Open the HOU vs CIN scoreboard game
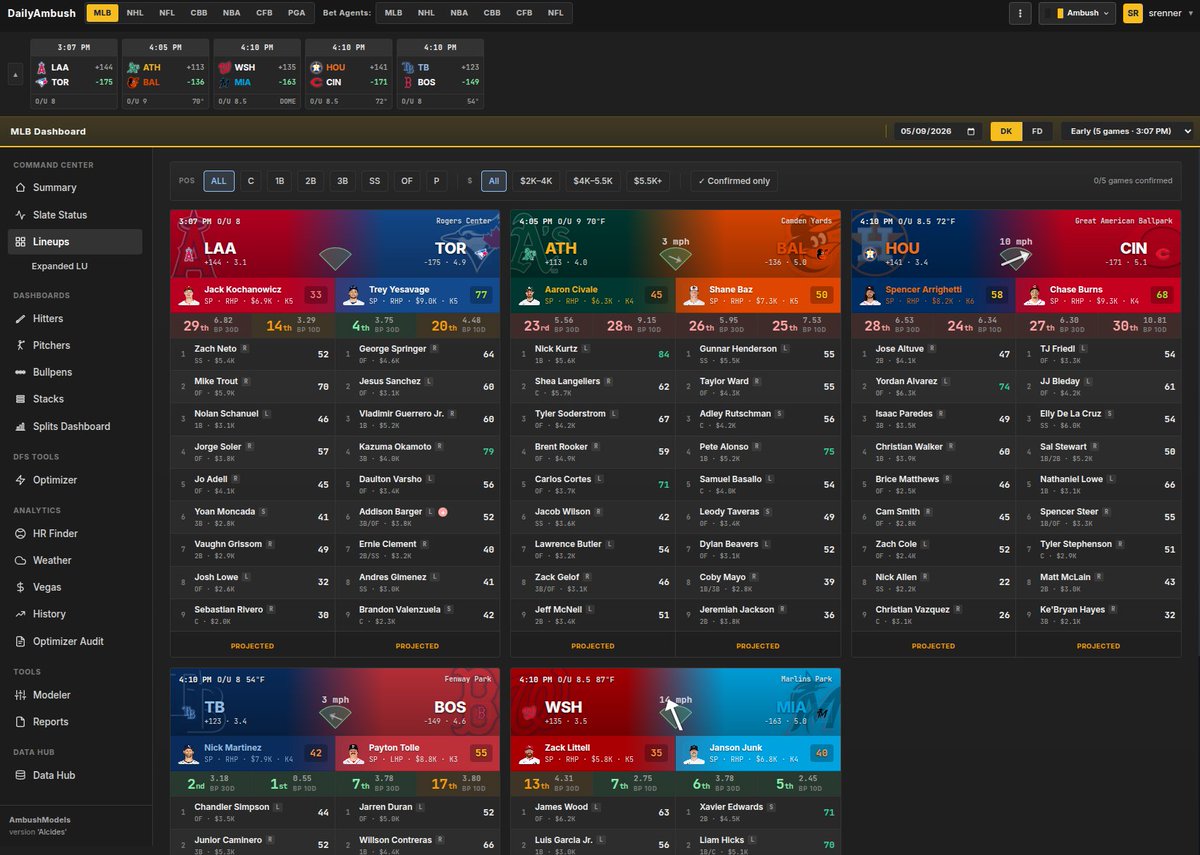Viewport: 1200px width, 855px height. (x=348, y=74)
